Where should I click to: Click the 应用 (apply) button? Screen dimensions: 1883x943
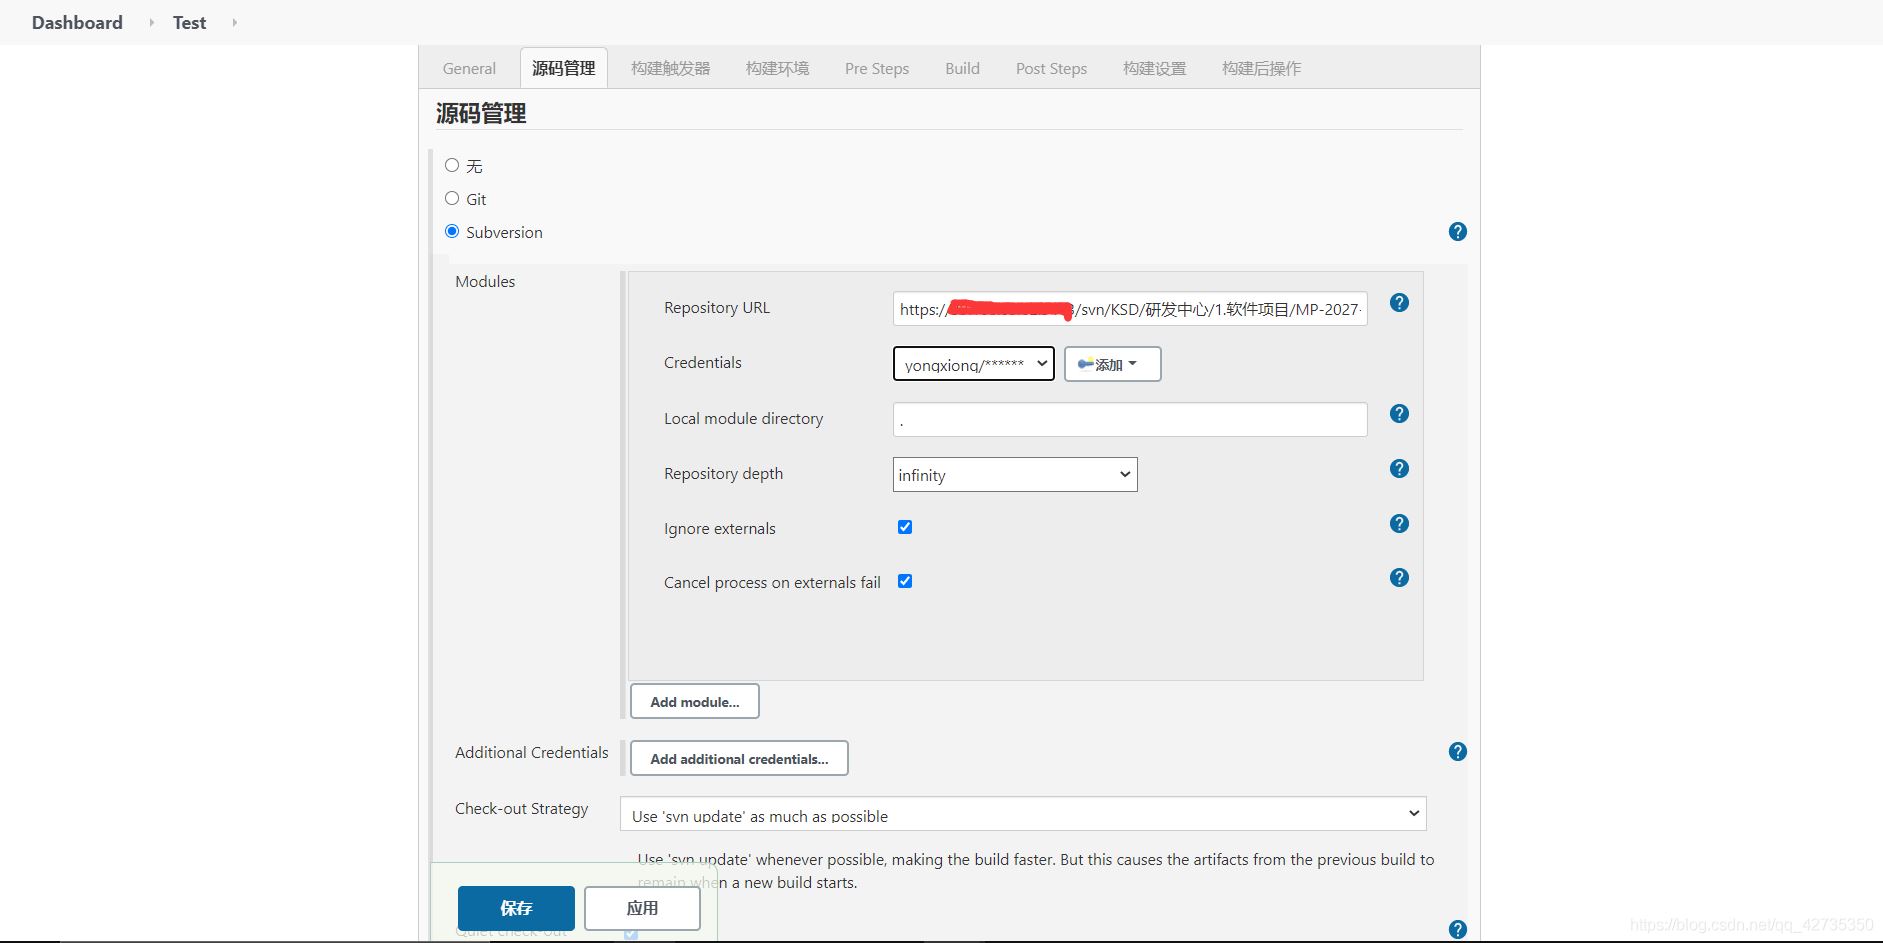(x=642, y=908)
